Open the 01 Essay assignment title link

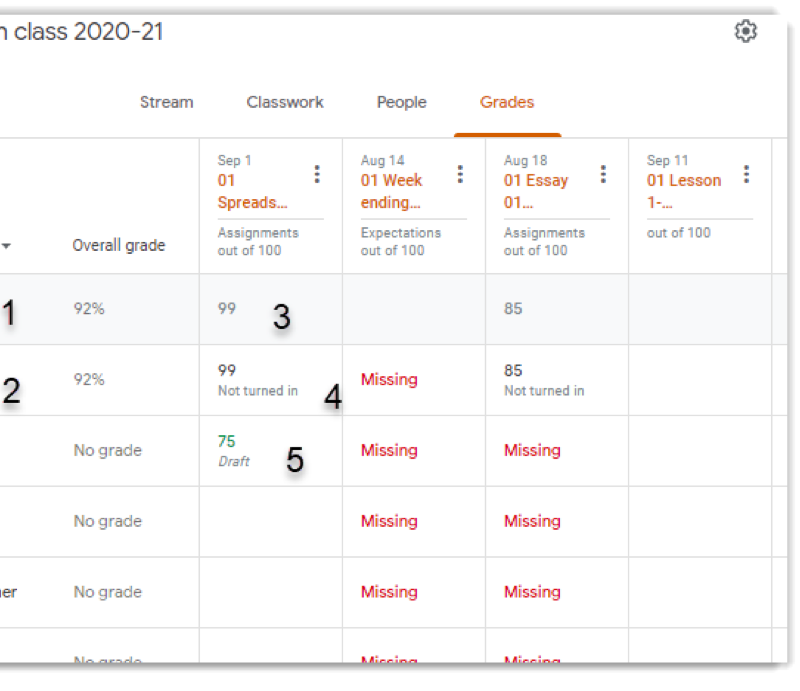pyautogui.click(x=535, y=191)
